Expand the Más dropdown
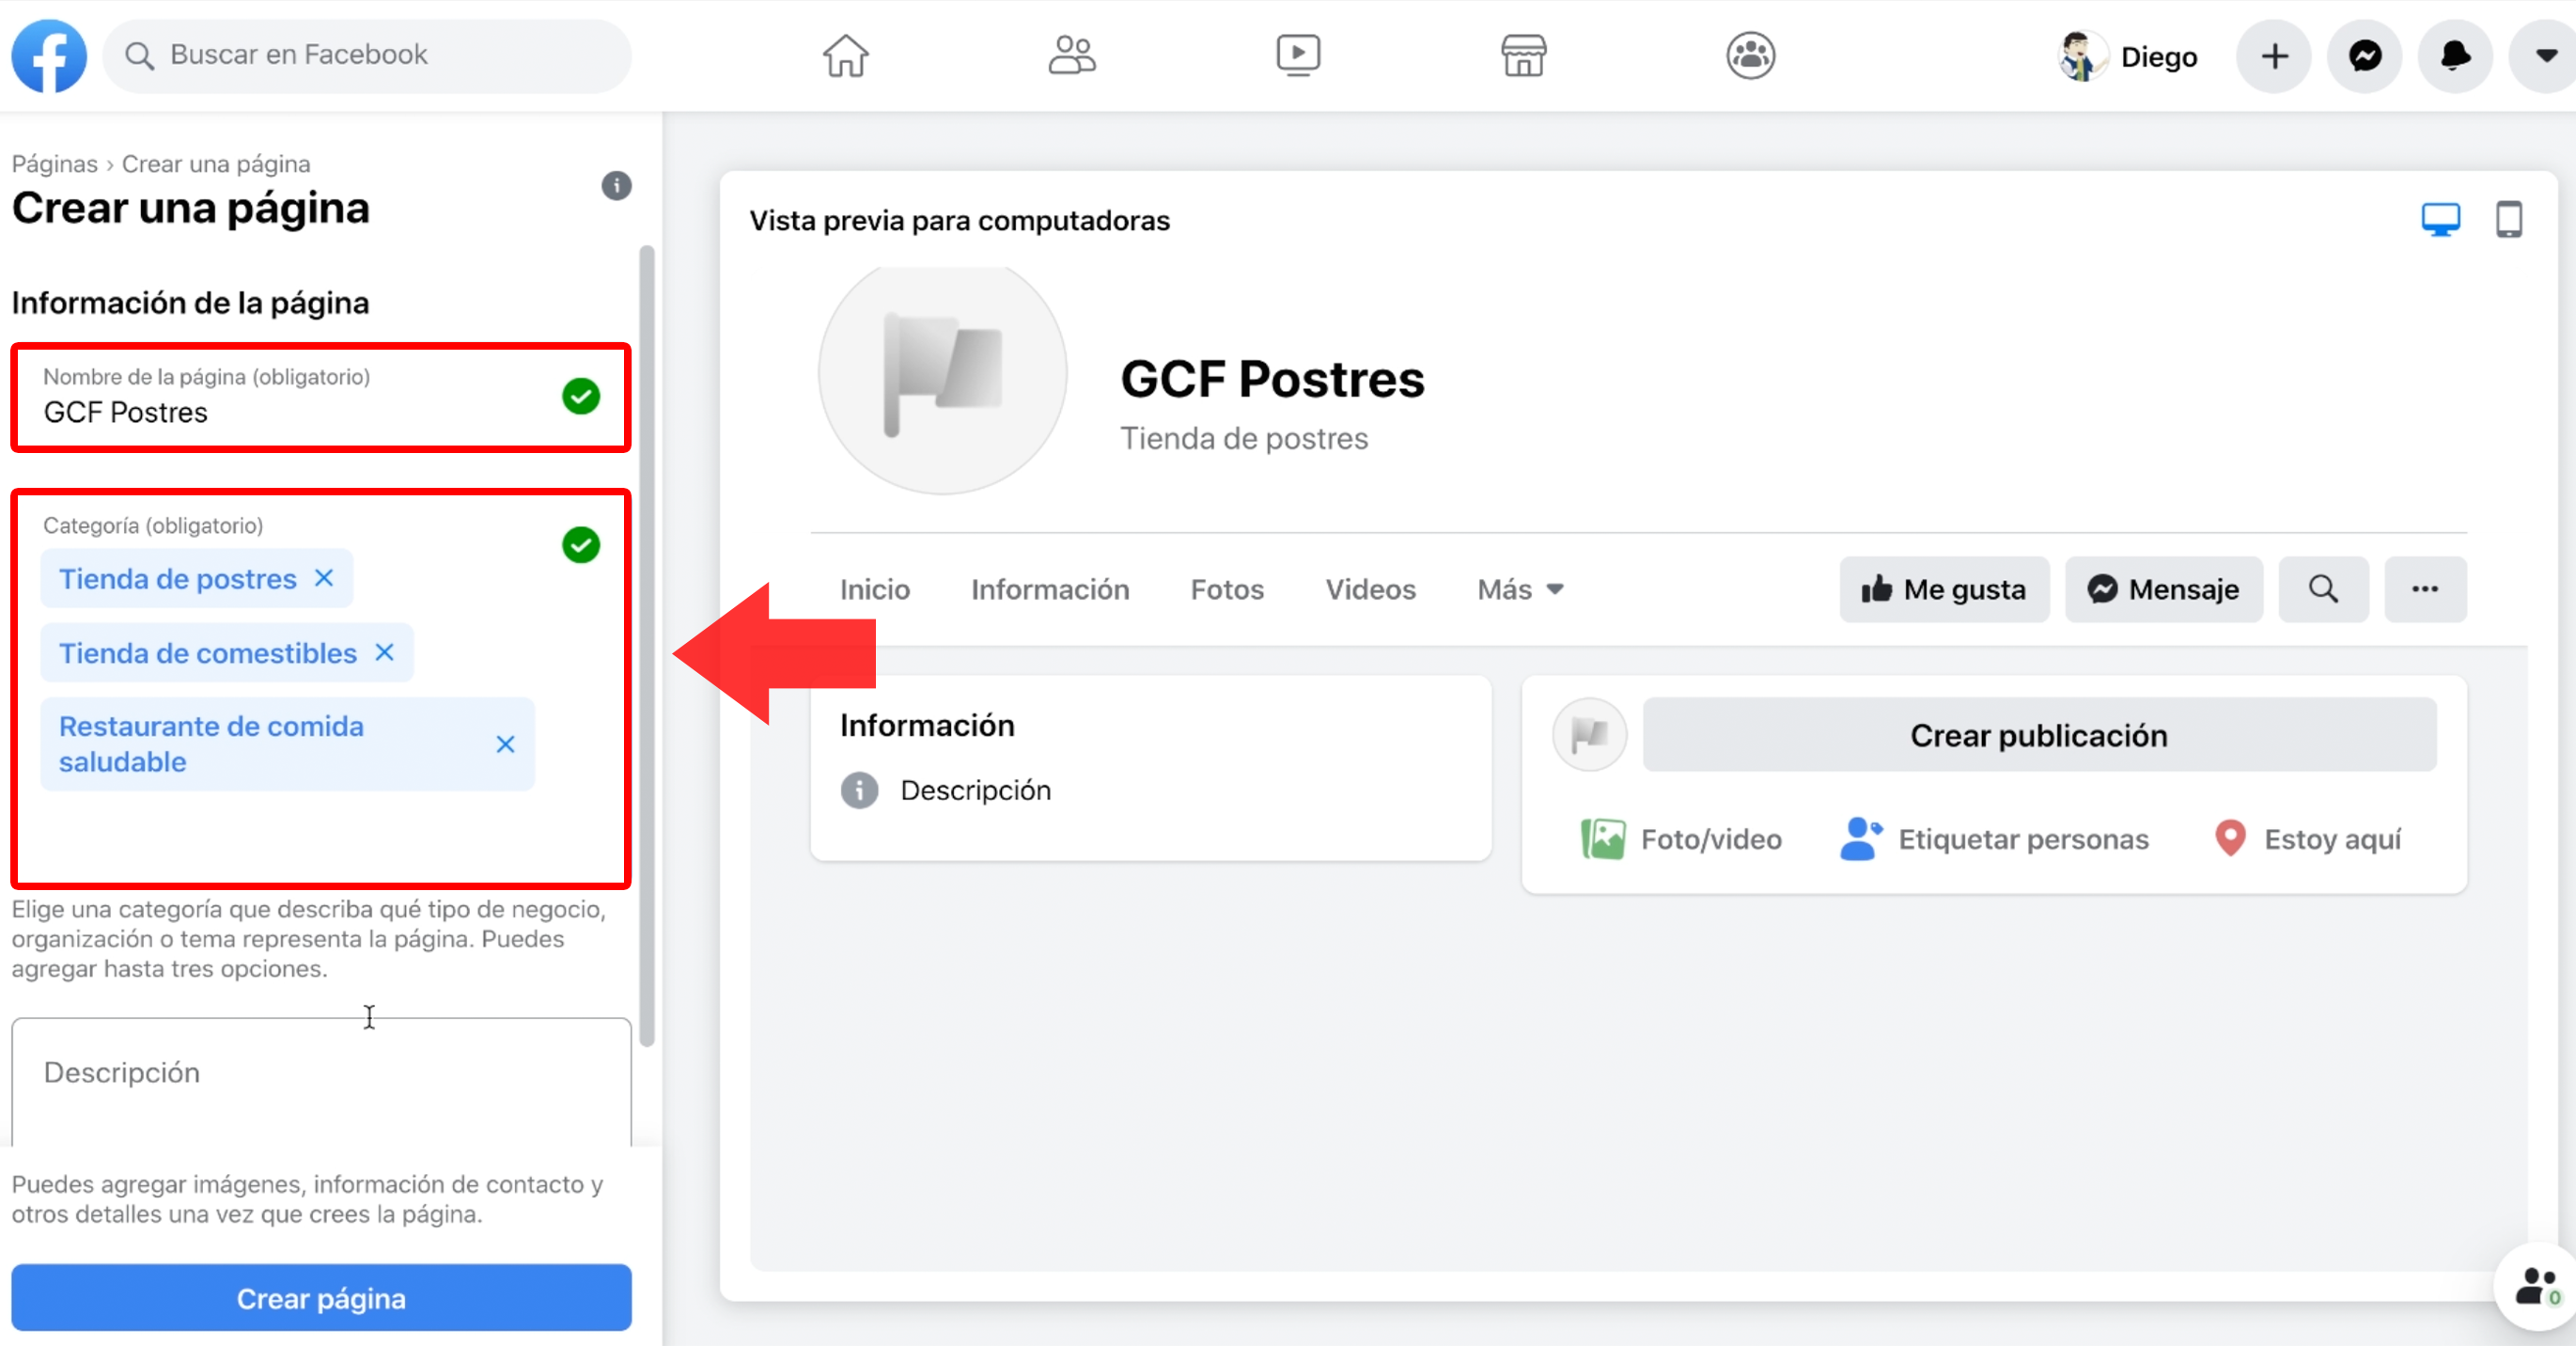Image resolution: width=2576 pixels, height=1346 pixels. pyautogui.click(x=1520, y=589)
